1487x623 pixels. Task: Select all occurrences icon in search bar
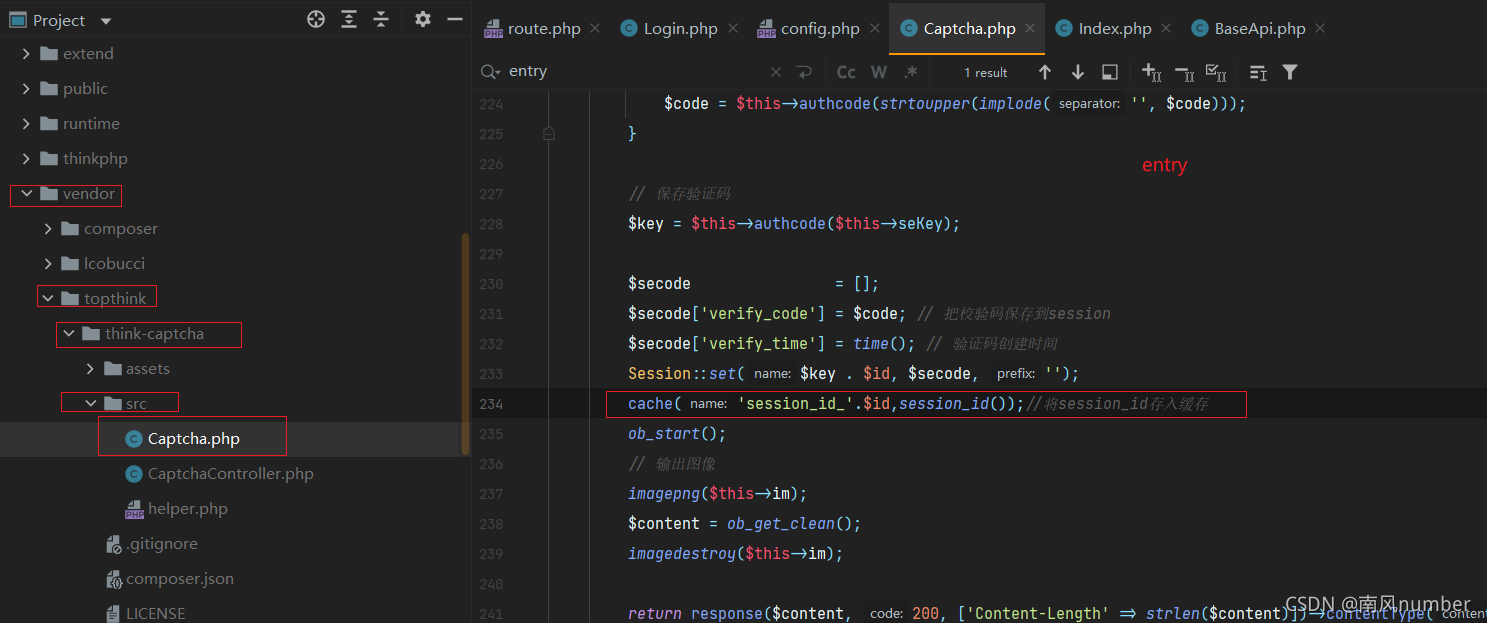(1216, 72)
